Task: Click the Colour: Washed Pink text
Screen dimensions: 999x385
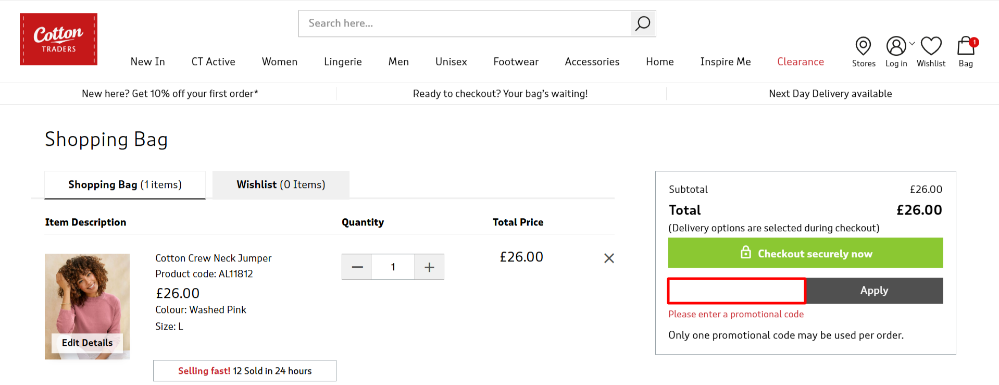Action: (x=201, y=310)
